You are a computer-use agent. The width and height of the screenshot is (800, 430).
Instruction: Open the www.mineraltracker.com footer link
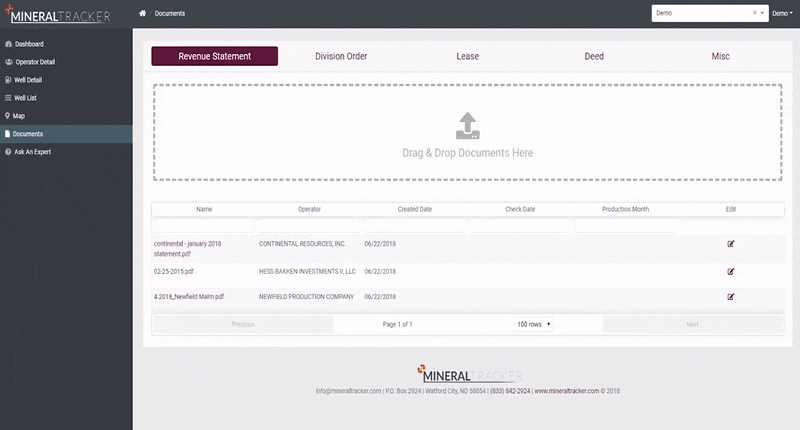tap(567, 391)
